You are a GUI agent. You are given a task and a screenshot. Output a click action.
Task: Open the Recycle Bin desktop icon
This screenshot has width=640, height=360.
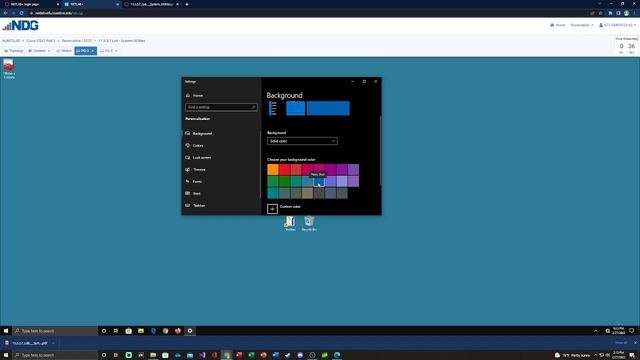click(x=309, y=223)
